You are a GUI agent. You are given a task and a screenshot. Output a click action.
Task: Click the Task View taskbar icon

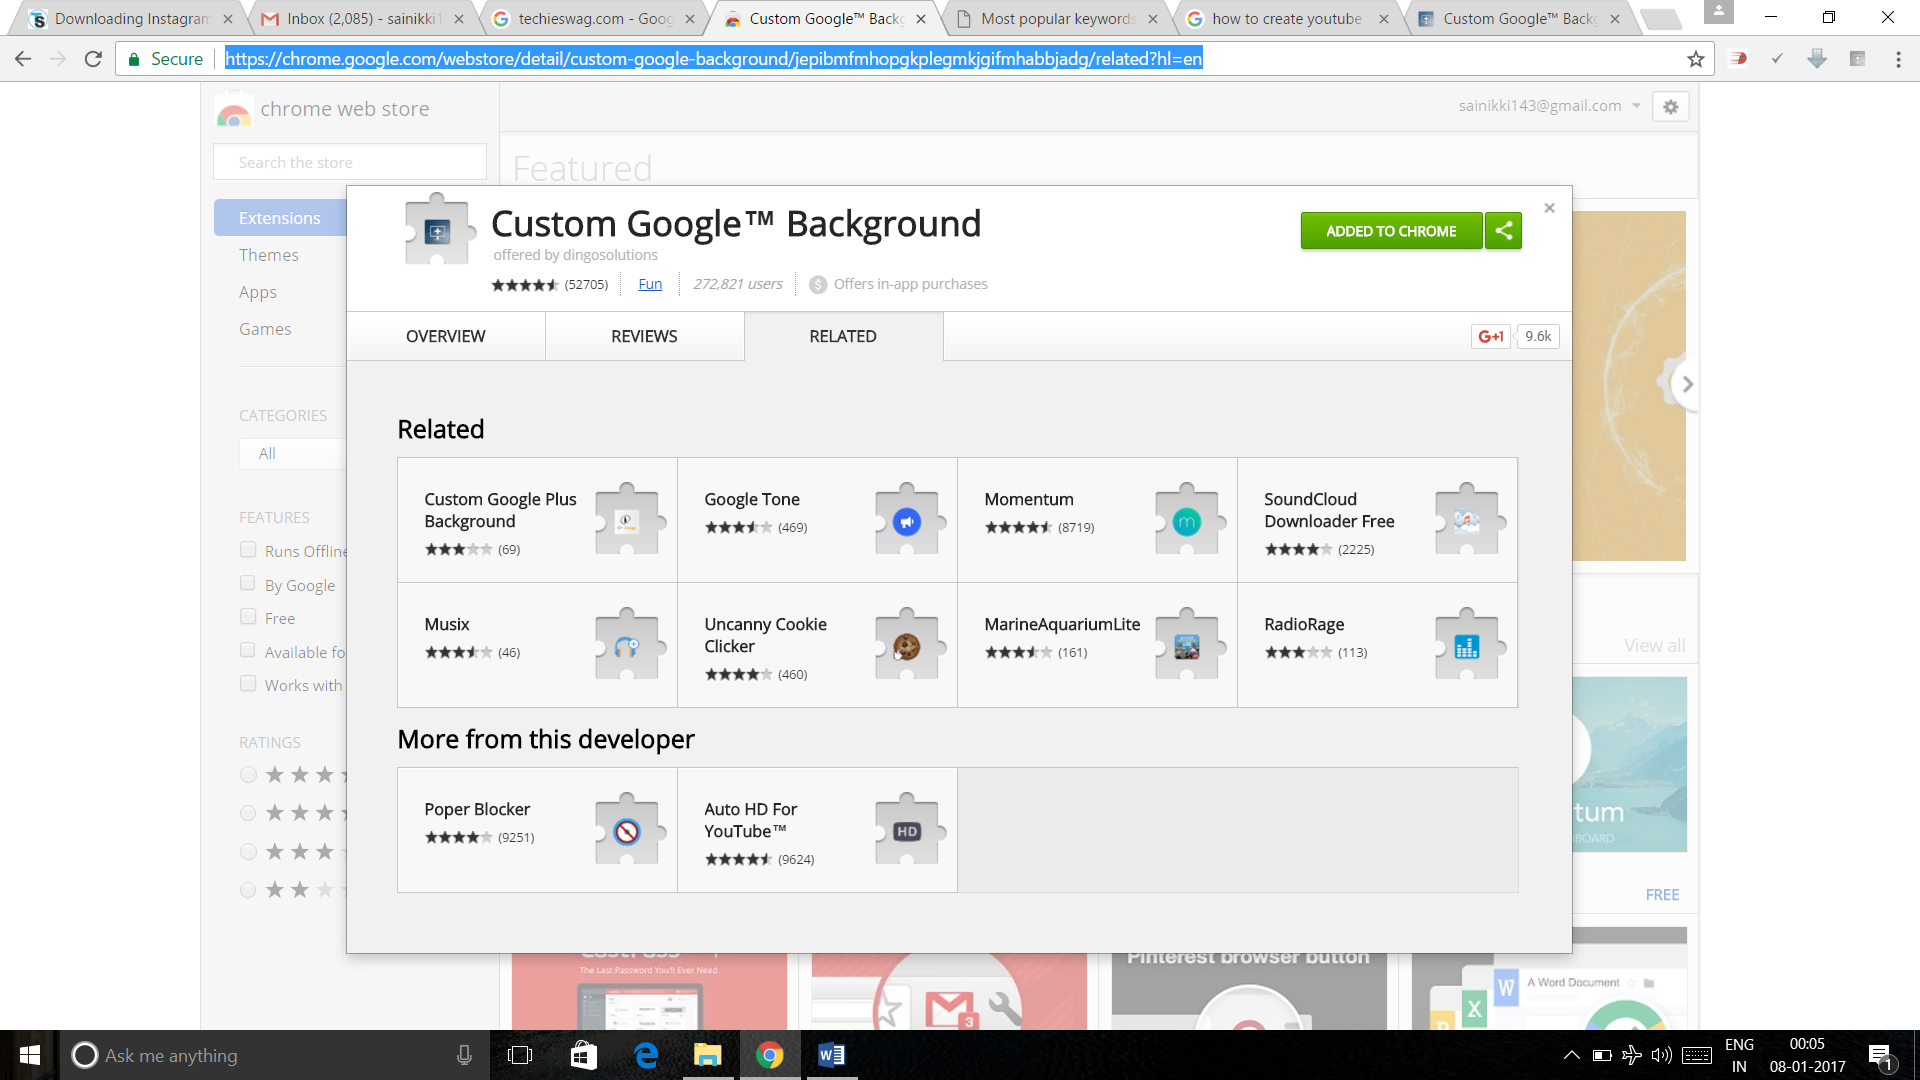pos(520,1055)
